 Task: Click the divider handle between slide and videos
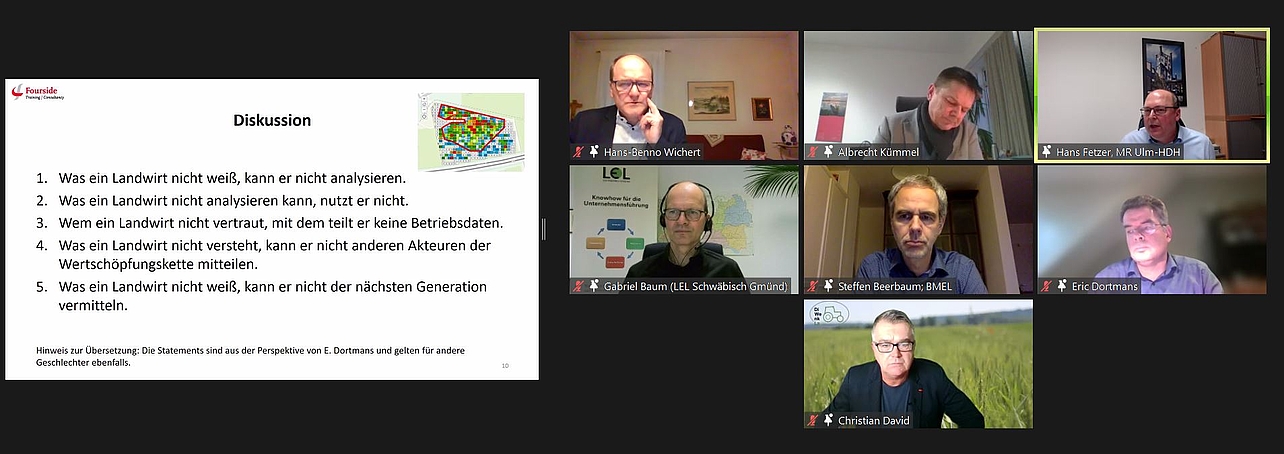pyautogui.click(x=545, y=229)
